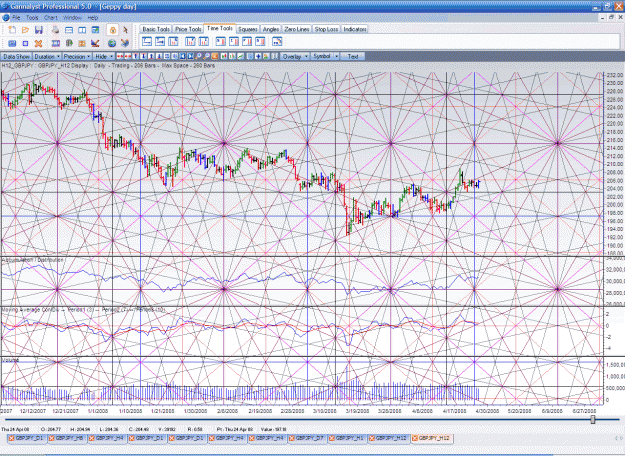Open the Chart menu
Screen dimensions: 625x456
pos(51,18)
